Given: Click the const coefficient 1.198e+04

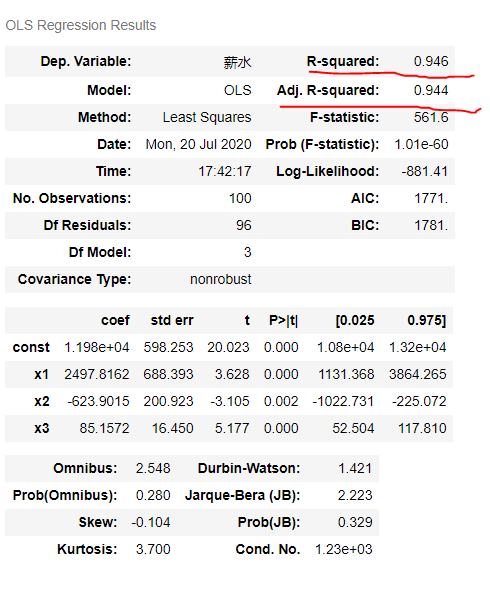Looking at the screenshot, I should [97, 347].
